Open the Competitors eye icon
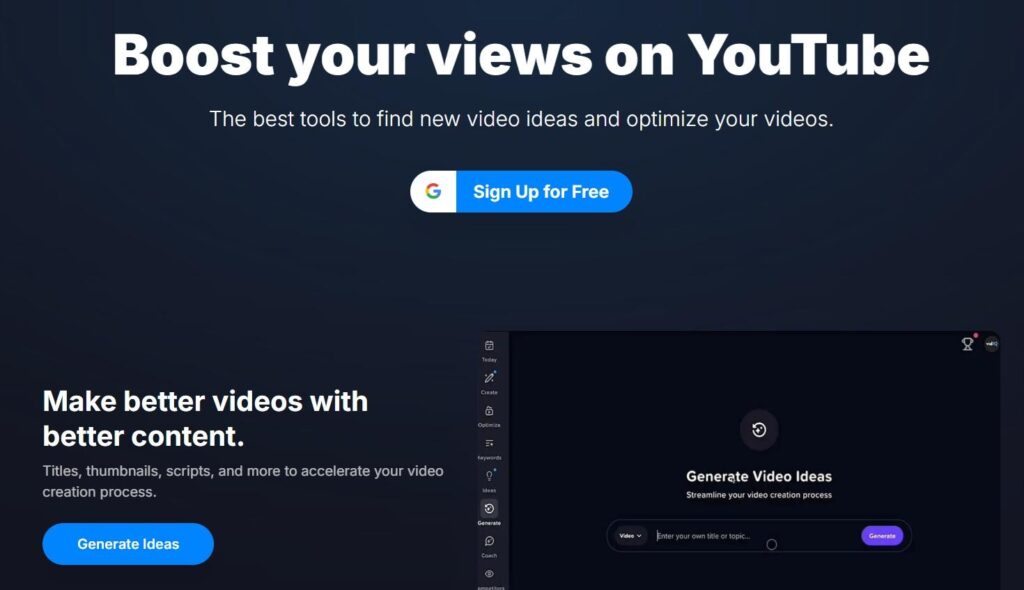1024x590 pixels. point(489,574)
